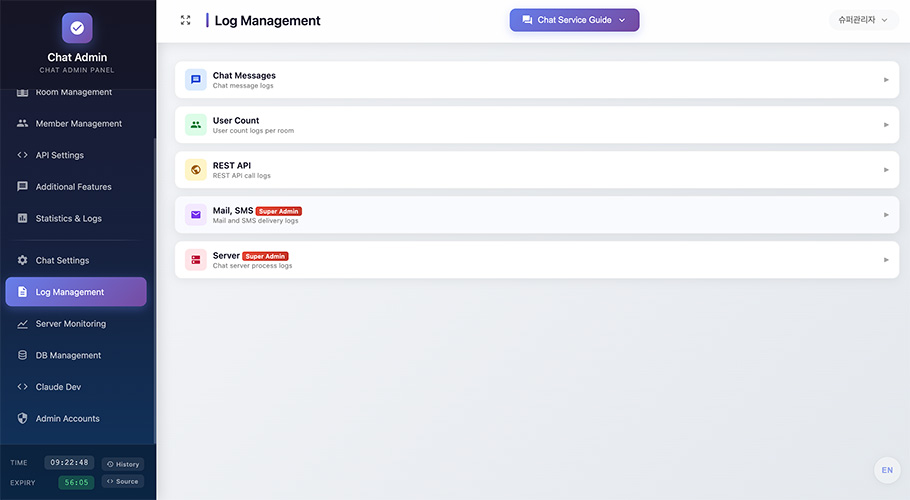Click the Chat Messages blue message icon
Image resolution: width=910 pixels, height=500 pixels.
(196, 79)
